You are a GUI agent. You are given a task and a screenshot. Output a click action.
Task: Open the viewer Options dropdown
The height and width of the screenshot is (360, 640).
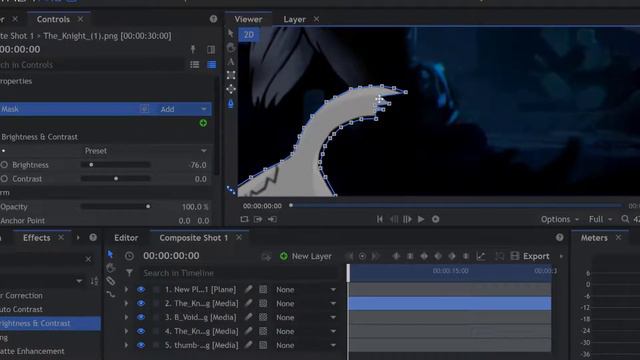point(560,219)
